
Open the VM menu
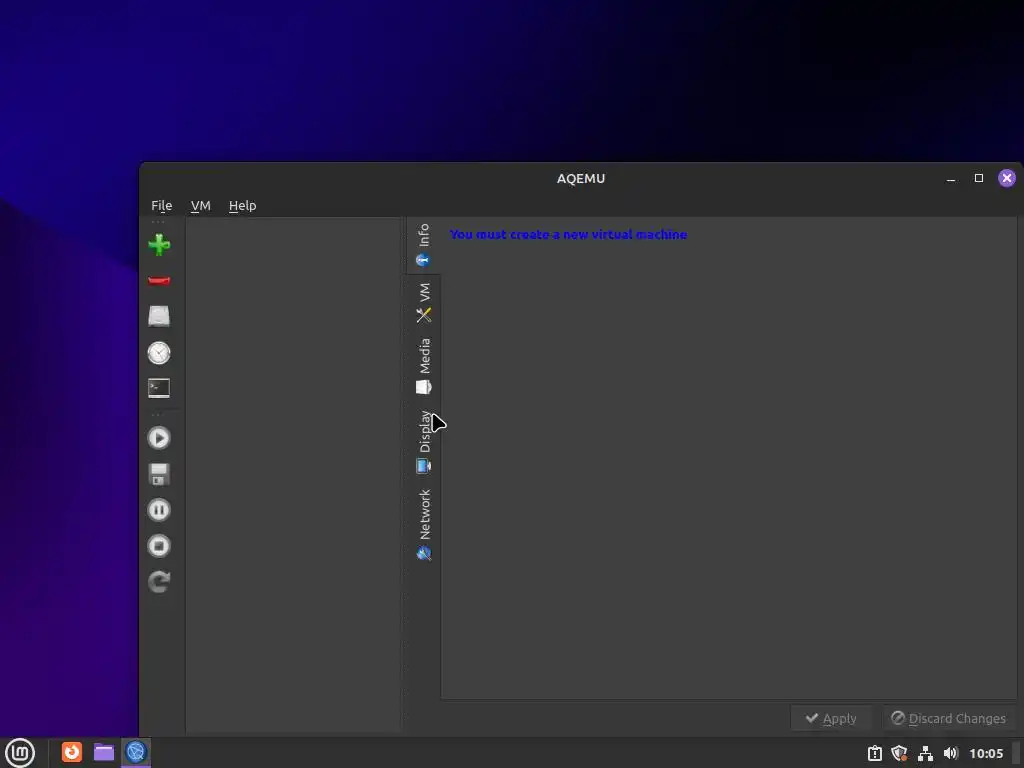pyautogui.click(x=200, y=205)
